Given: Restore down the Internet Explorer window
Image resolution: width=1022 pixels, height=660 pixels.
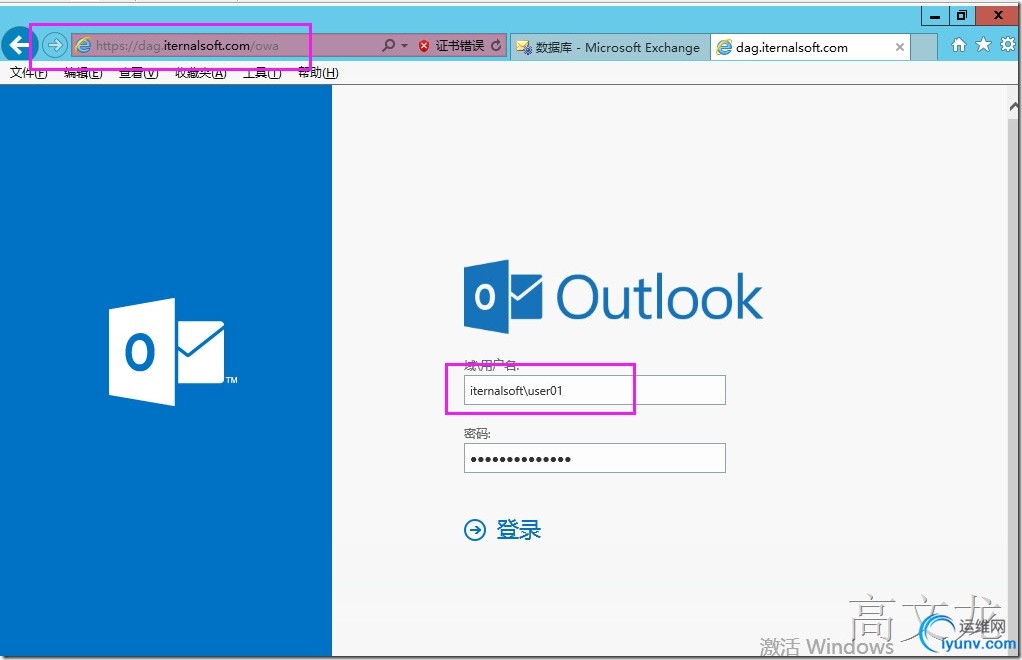Looking at the screenshot, I should tap(961, 16).
